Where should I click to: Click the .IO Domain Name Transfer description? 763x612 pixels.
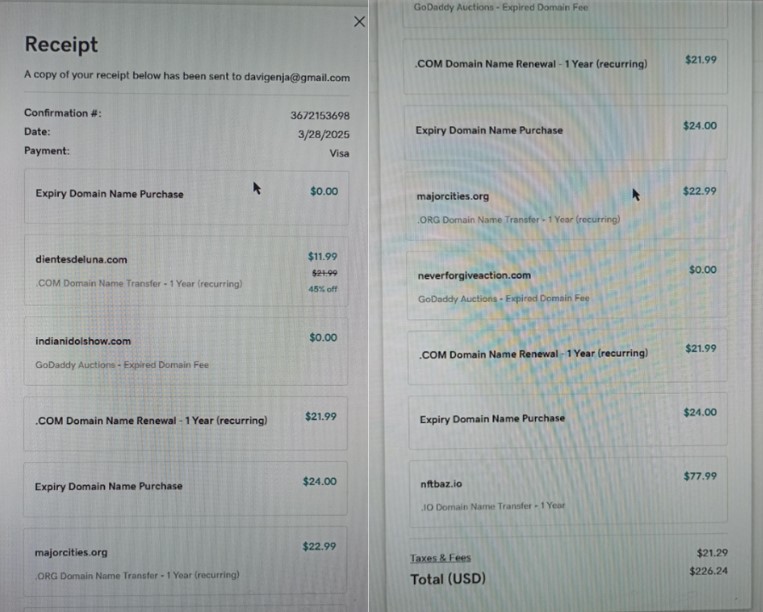492,506
